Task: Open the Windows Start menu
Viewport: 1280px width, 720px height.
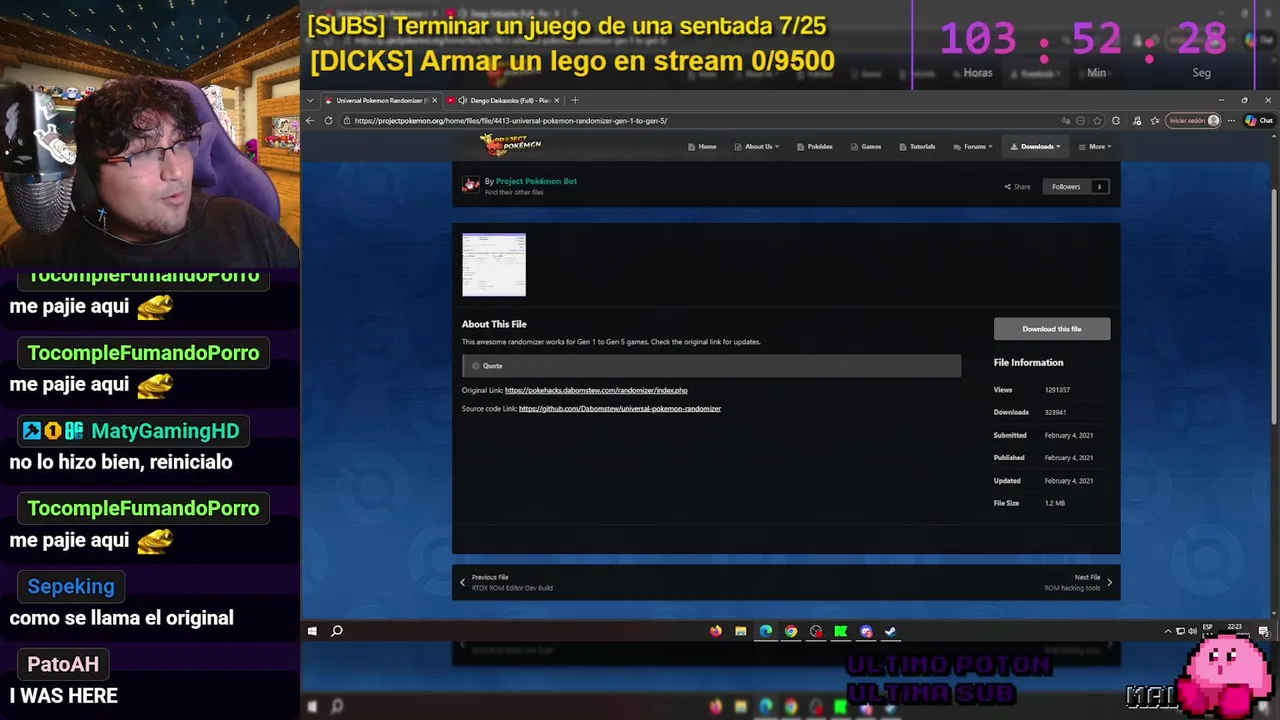Action: click(312, 631)
